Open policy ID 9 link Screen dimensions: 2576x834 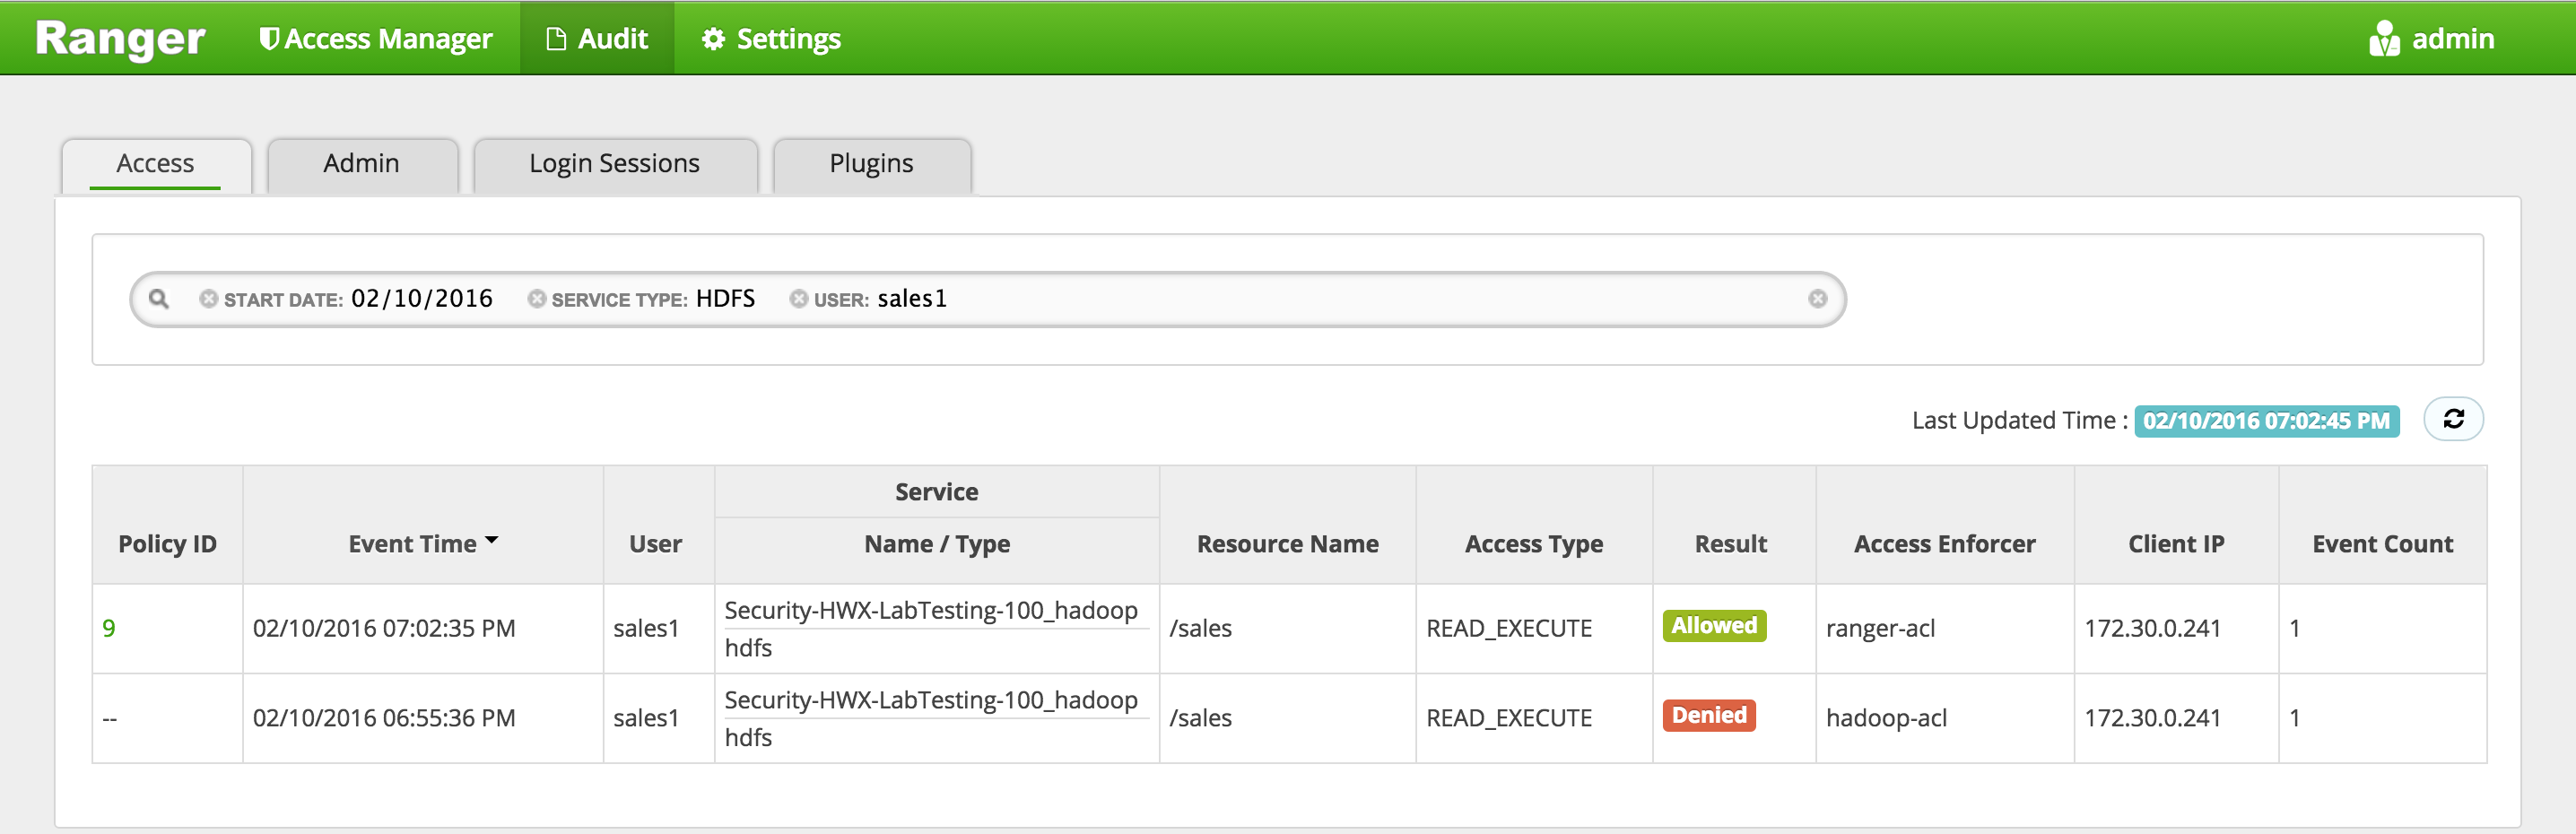[109, 628]
